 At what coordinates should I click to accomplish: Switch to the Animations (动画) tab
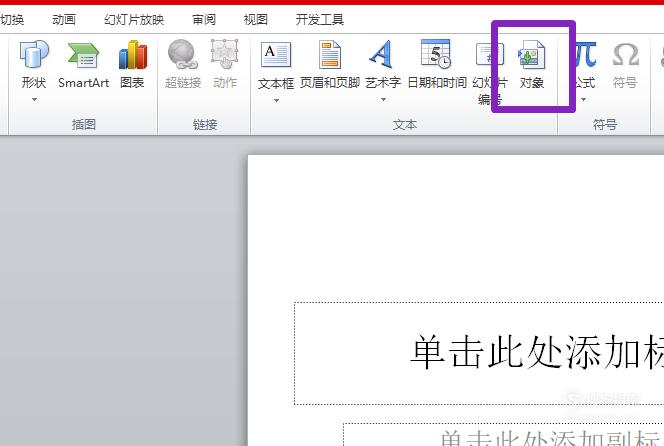pyautogui.click(x=64, y=19)
